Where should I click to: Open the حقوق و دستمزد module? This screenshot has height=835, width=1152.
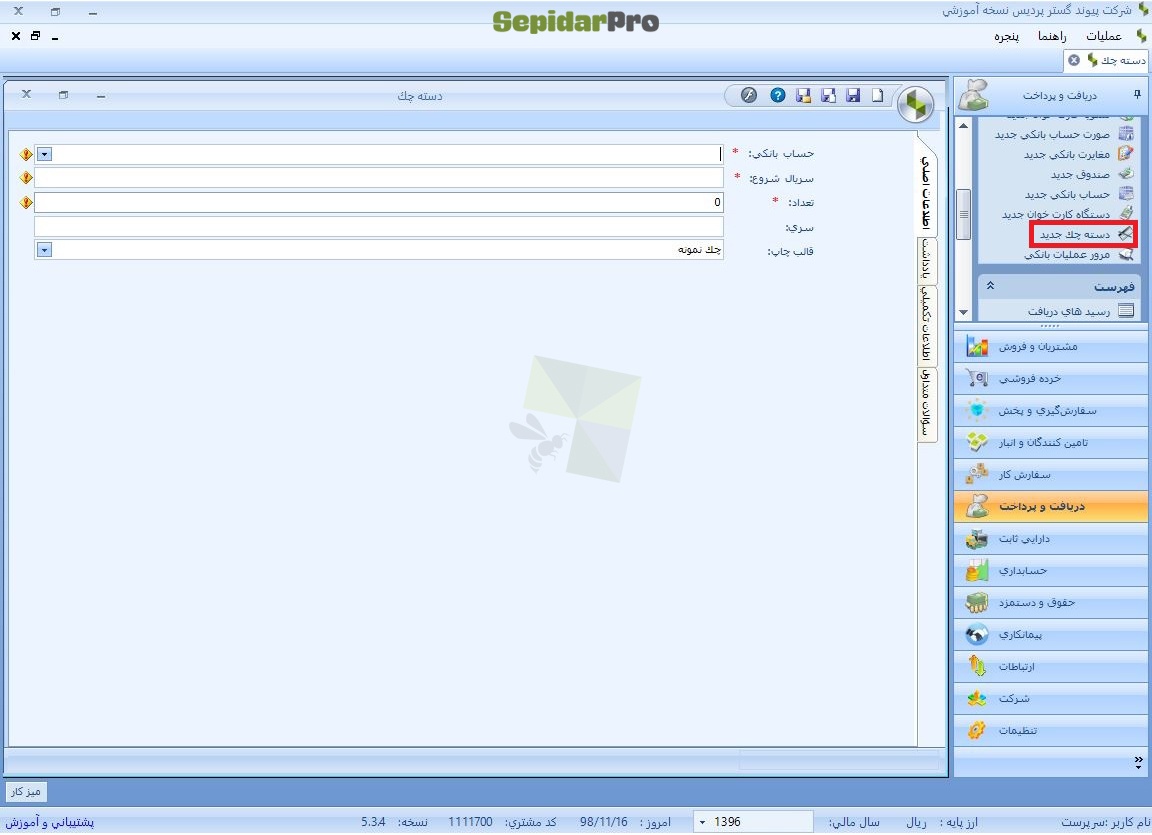pos(1051,602)
